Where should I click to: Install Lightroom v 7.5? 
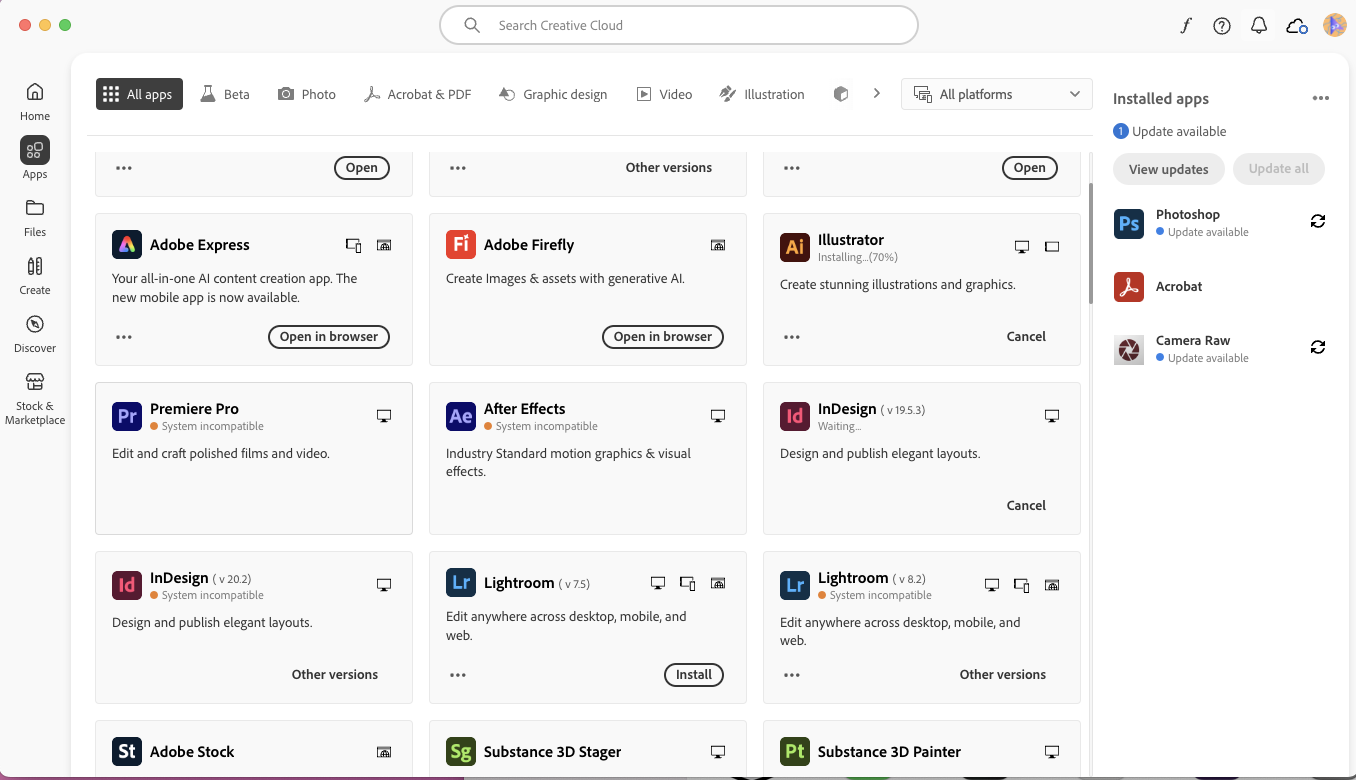[x=694, y=675]
